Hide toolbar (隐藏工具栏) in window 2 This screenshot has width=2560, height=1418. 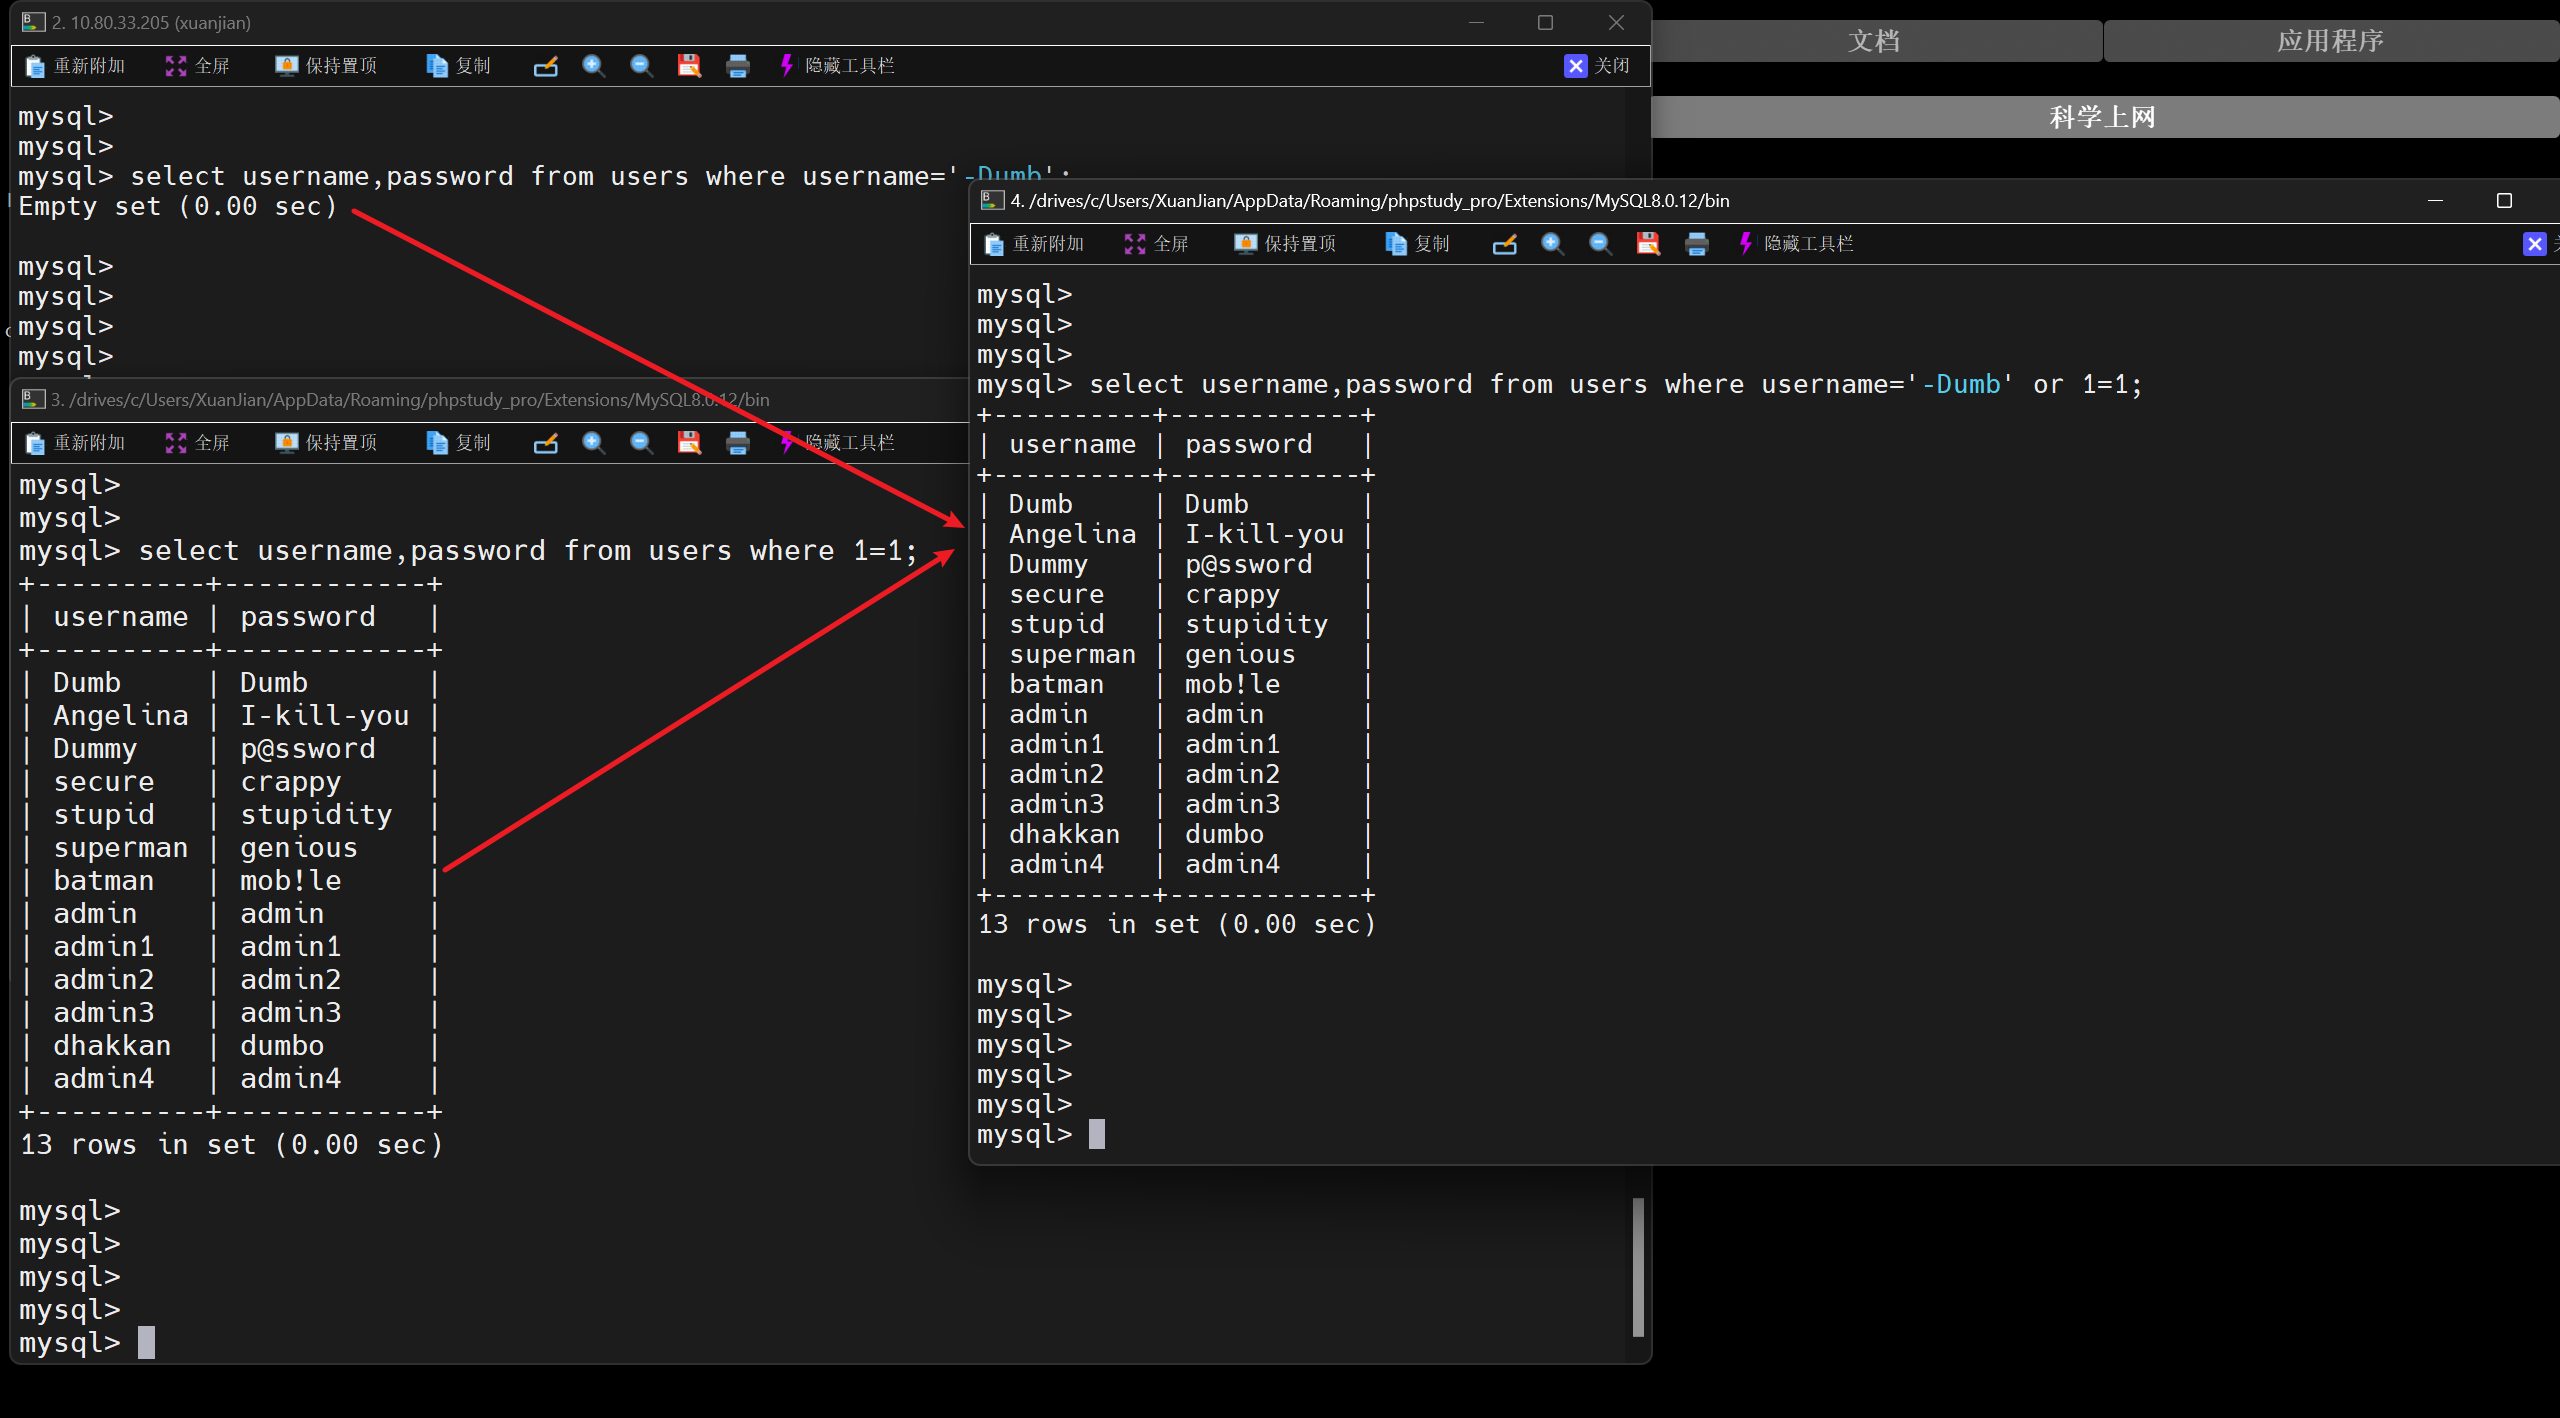pos(836,66)
